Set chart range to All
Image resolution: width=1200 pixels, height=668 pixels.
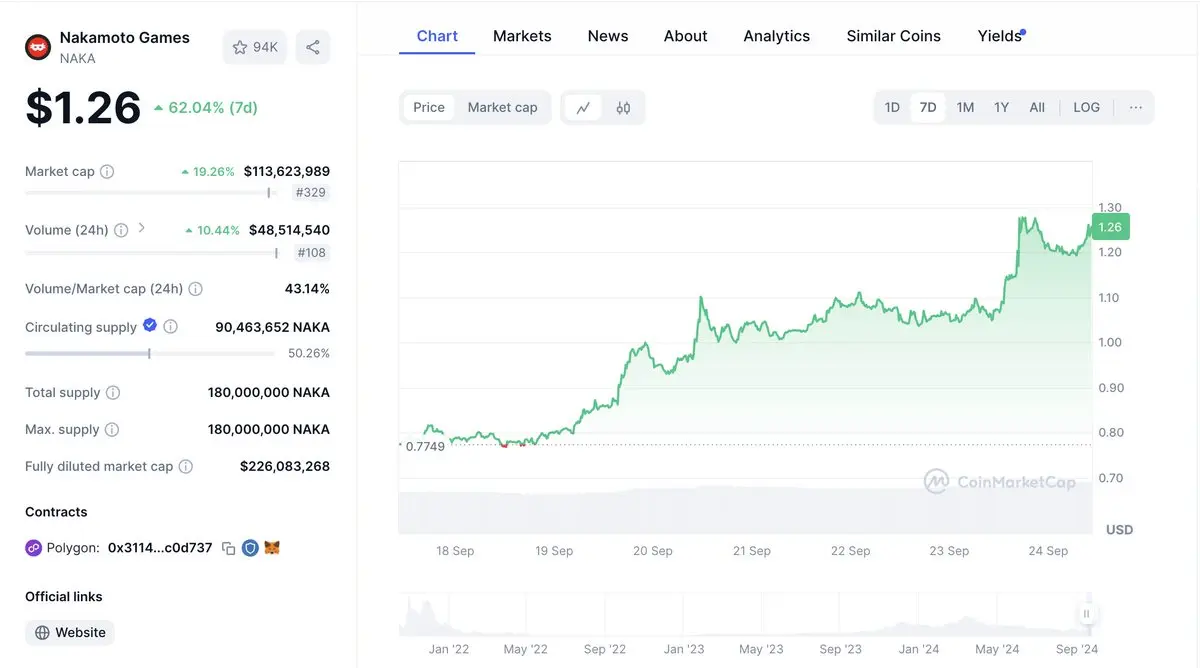click(x=1037, y=108)
